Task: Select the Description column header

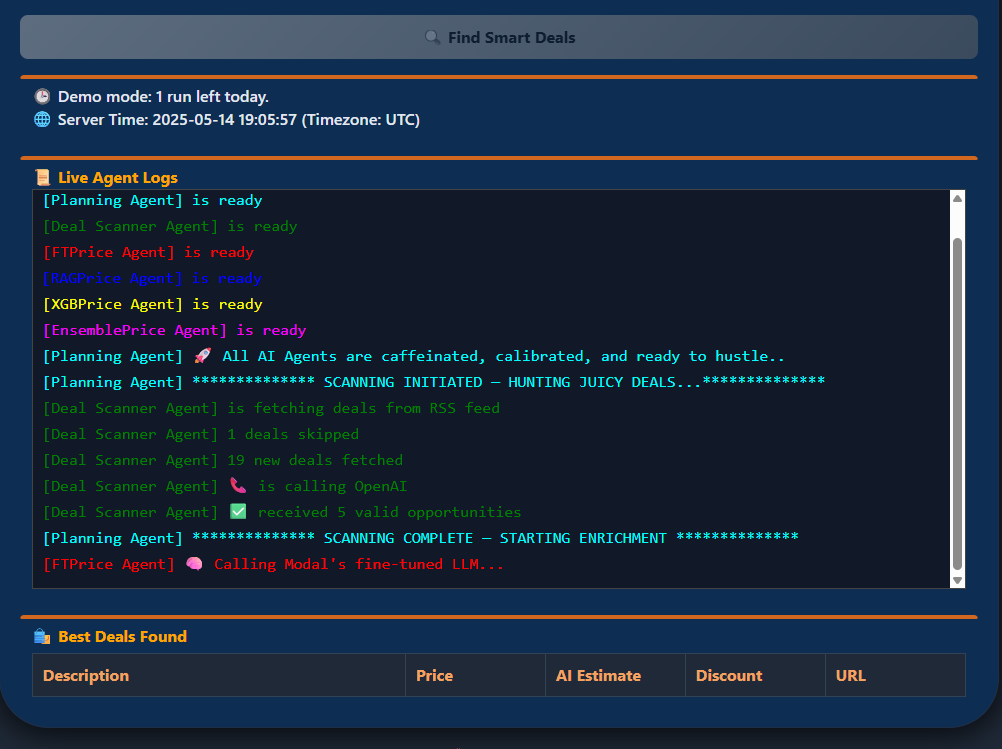Action: tap(86, 676)
